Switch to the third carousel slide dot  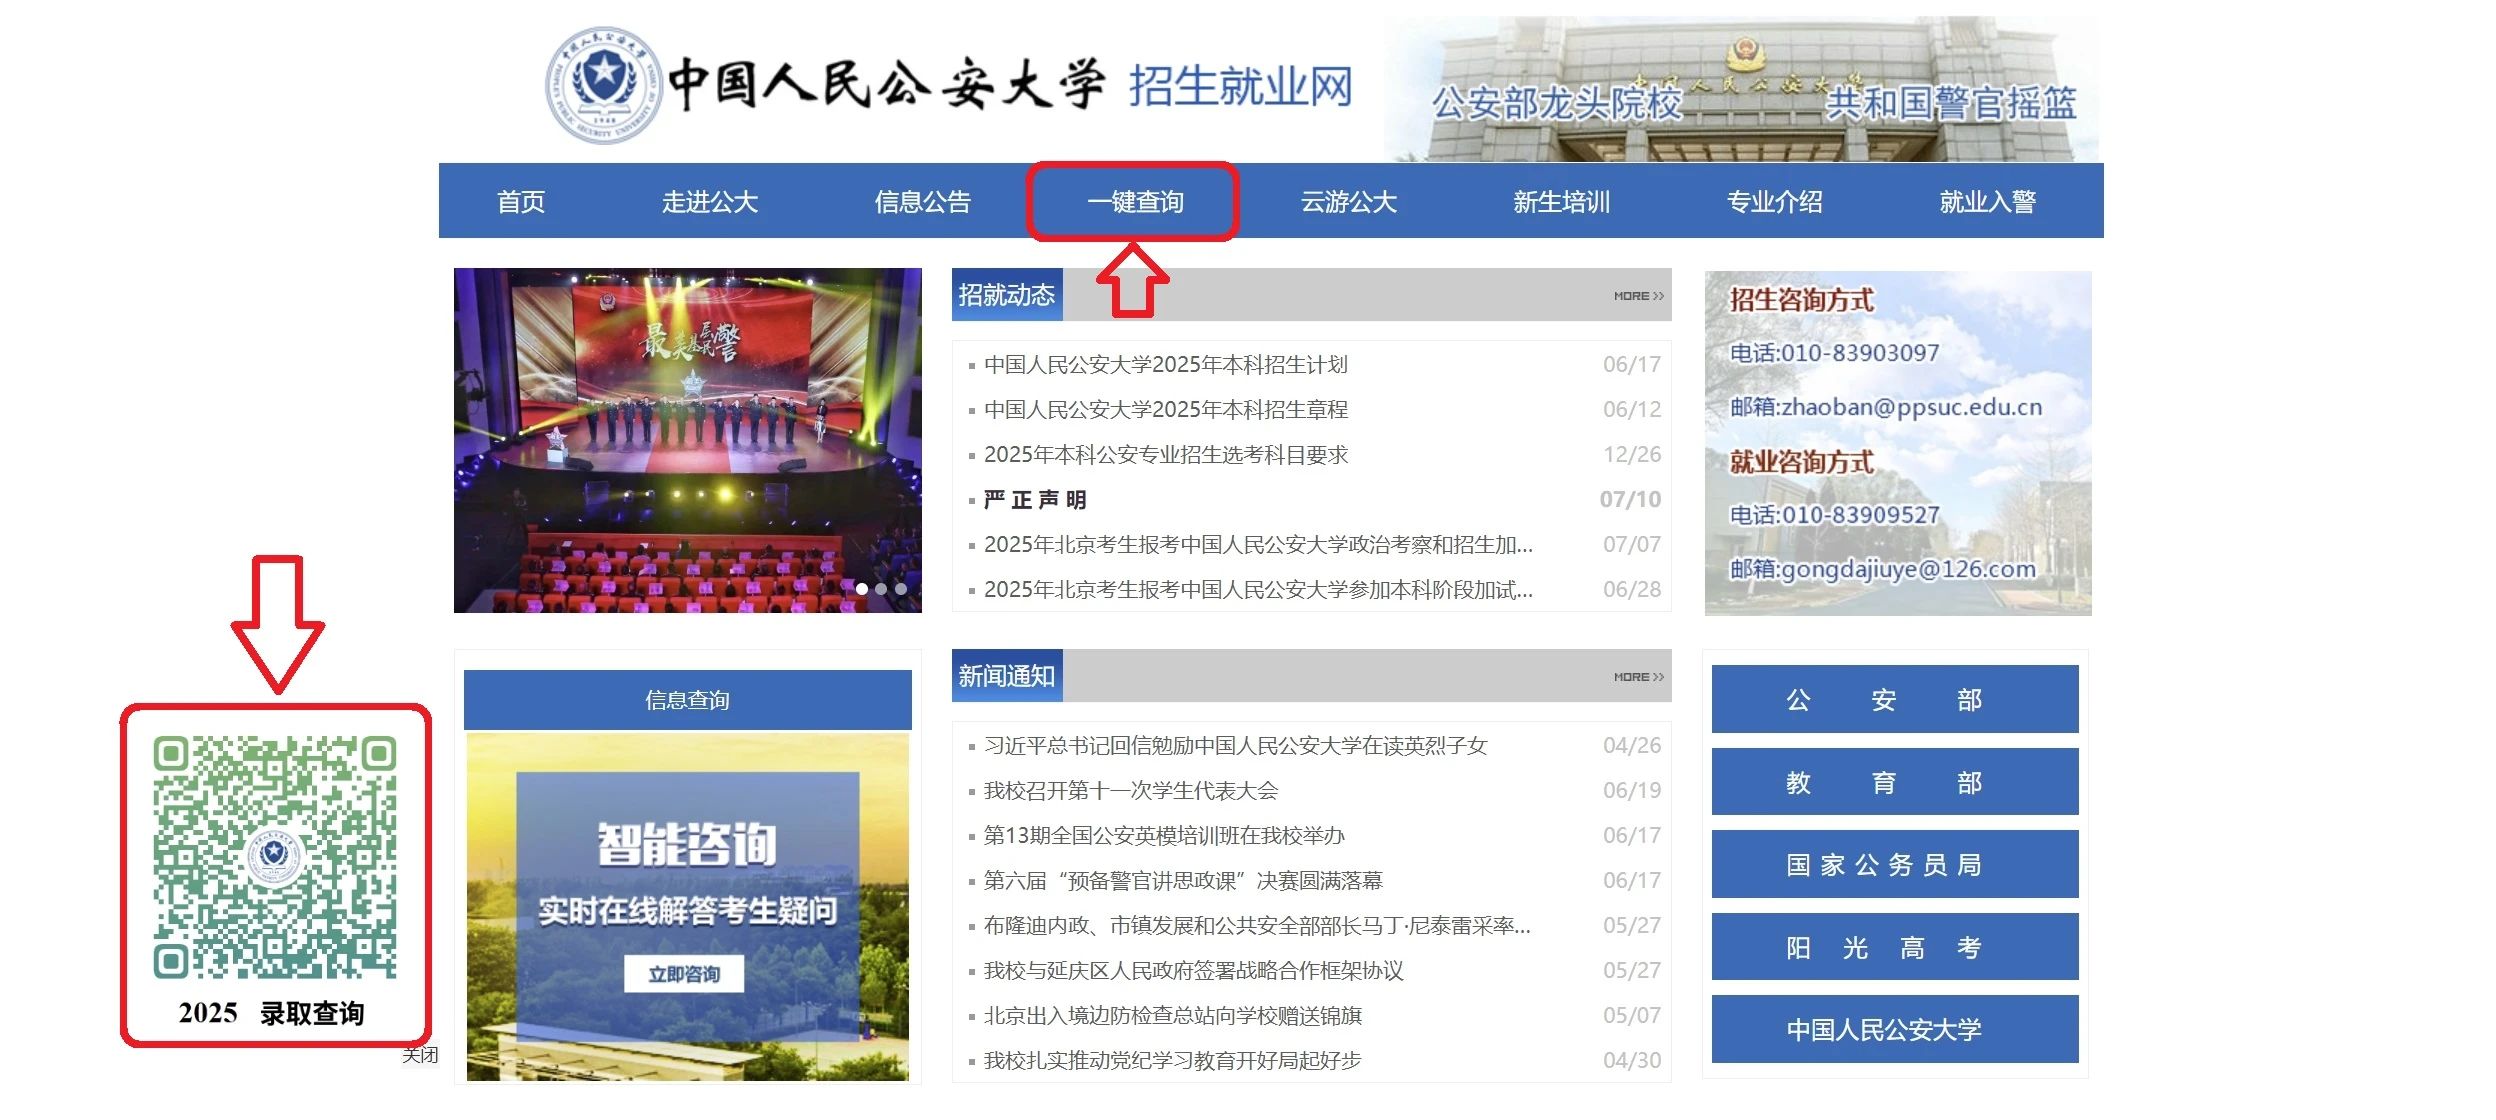901,589
